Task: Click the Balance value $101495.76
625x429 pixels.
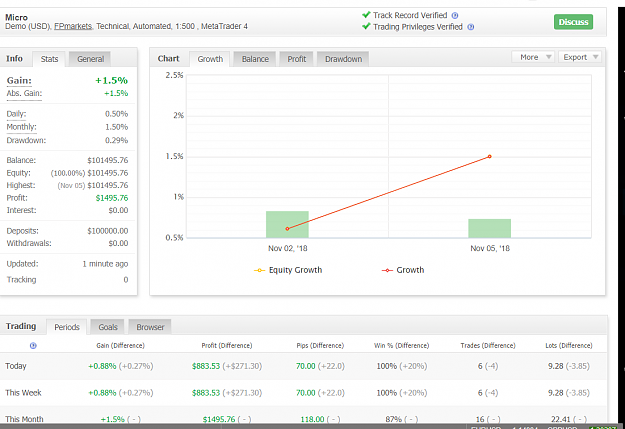Action: 108,160
